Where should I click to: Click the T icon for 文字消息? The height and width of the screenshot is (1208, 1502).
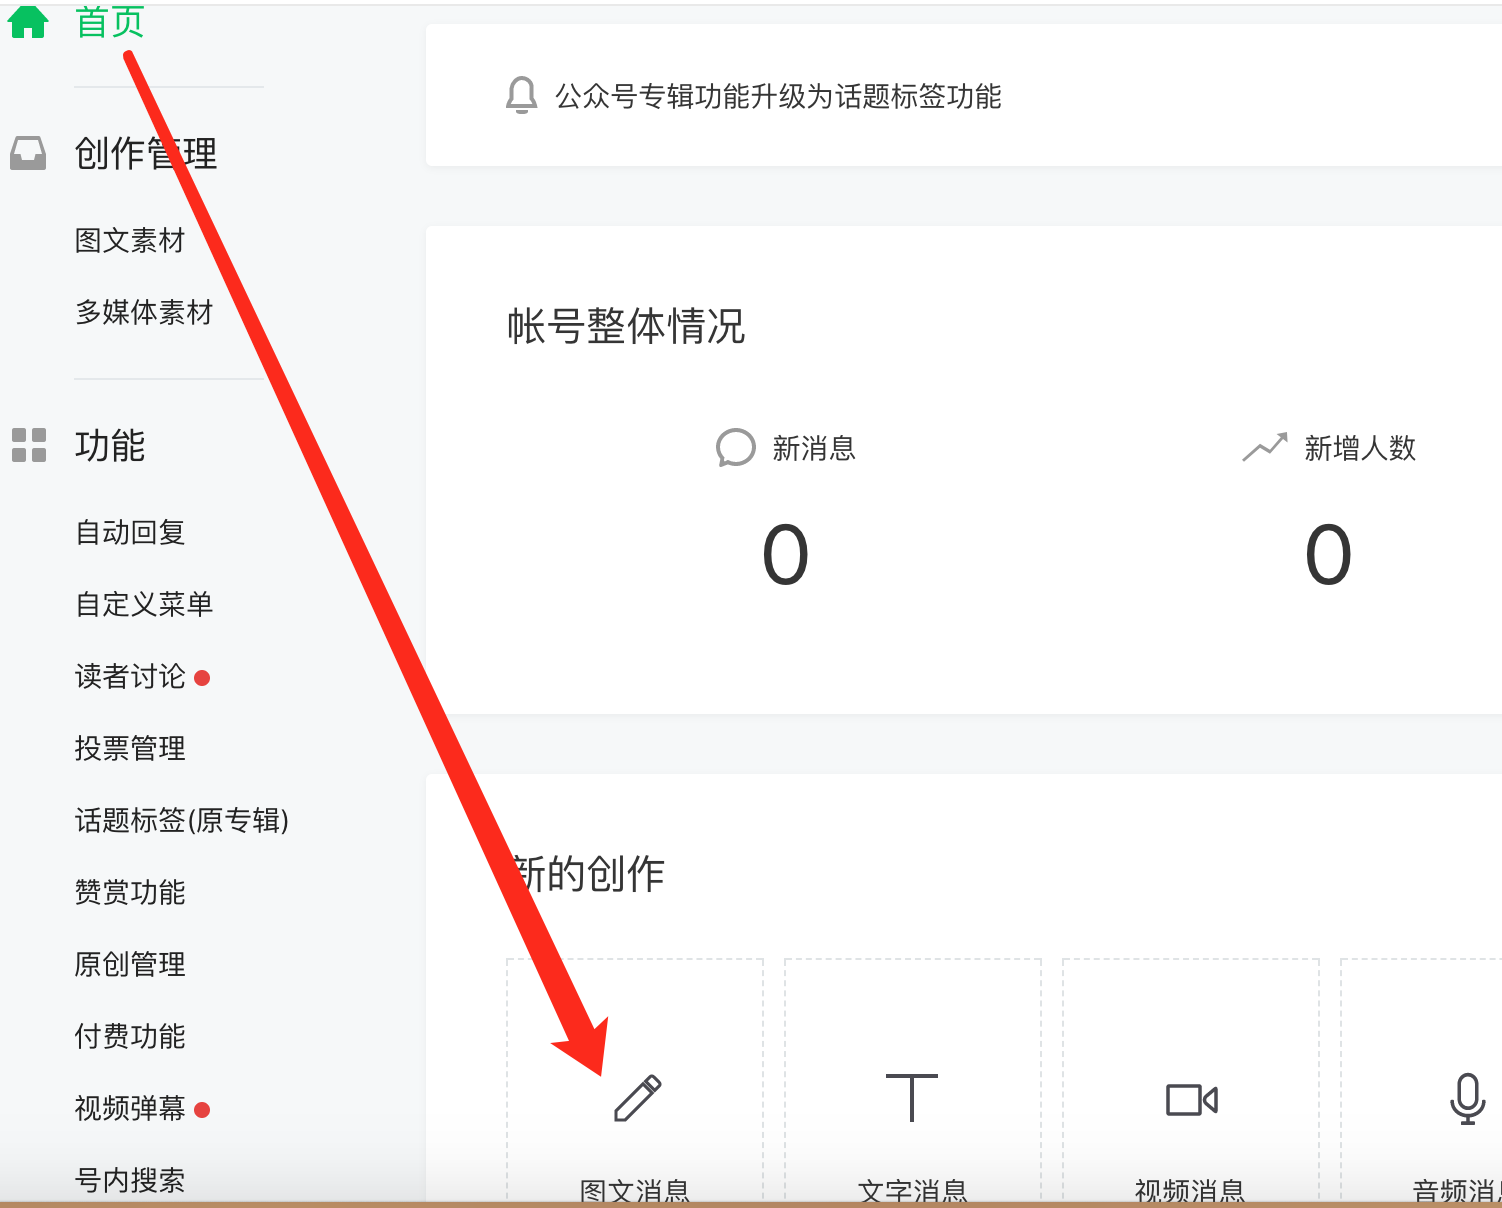coord(912,1097)
